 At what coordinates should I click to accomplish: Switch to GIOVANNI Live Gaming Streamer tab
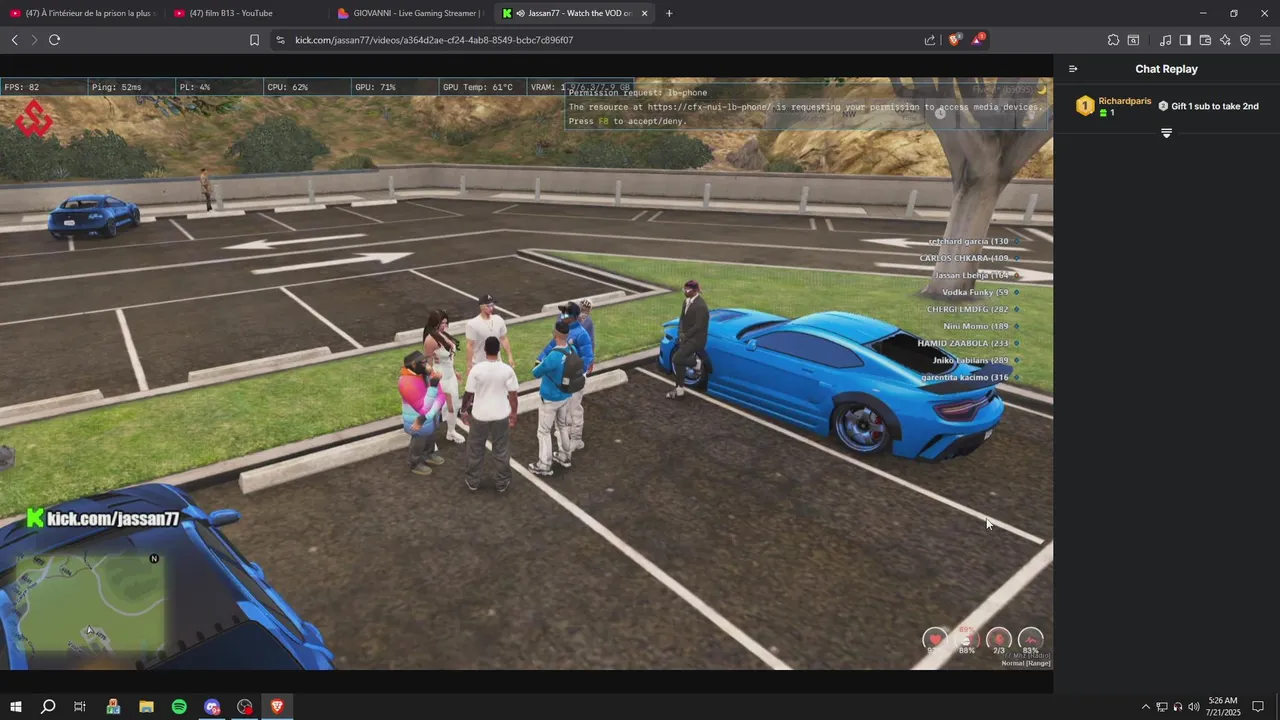coord(410,13)
